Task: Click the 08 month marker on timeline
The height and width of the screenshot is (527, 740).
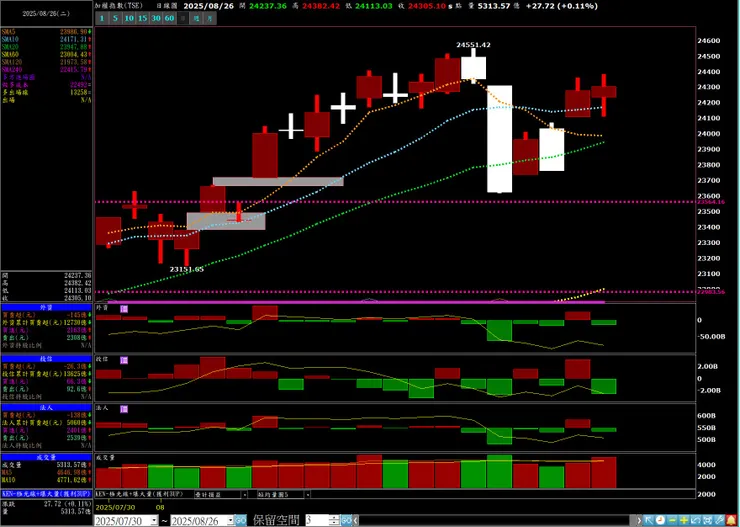Action: coord(160,507)
